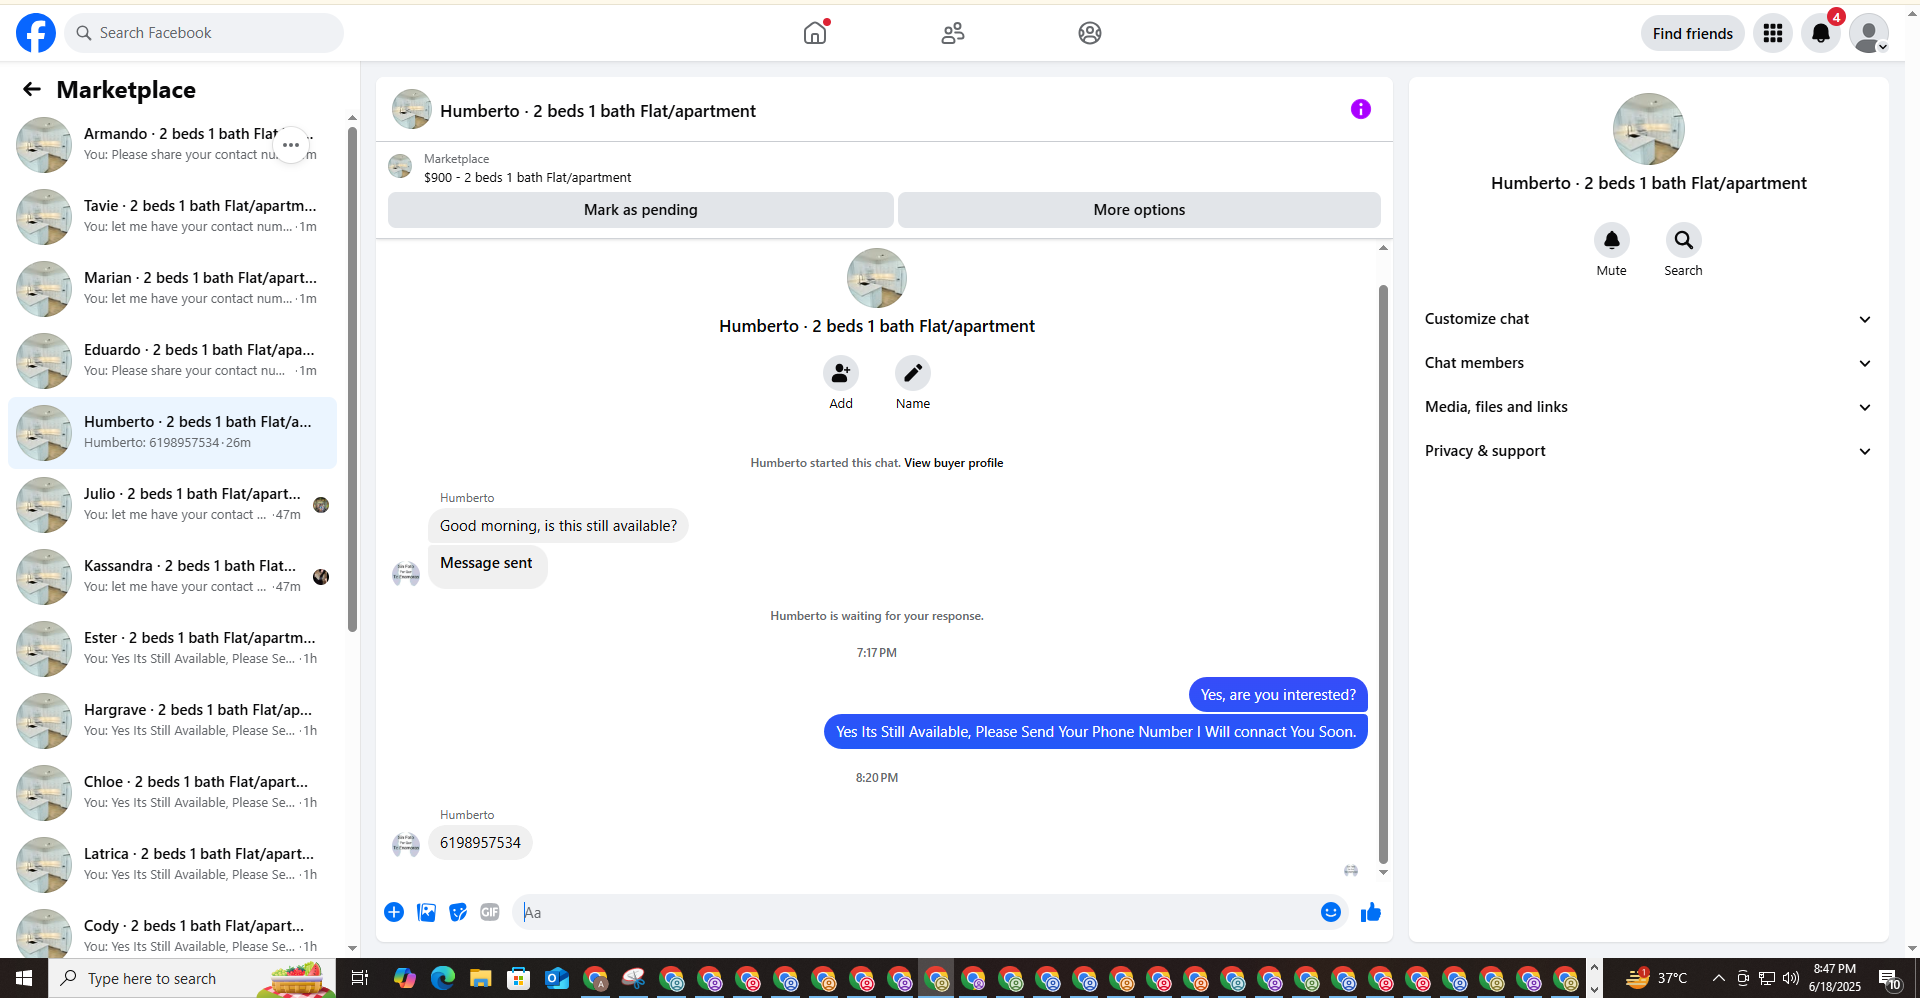Click the Find friends button

pyautogui.click(x=1693, y=33)
